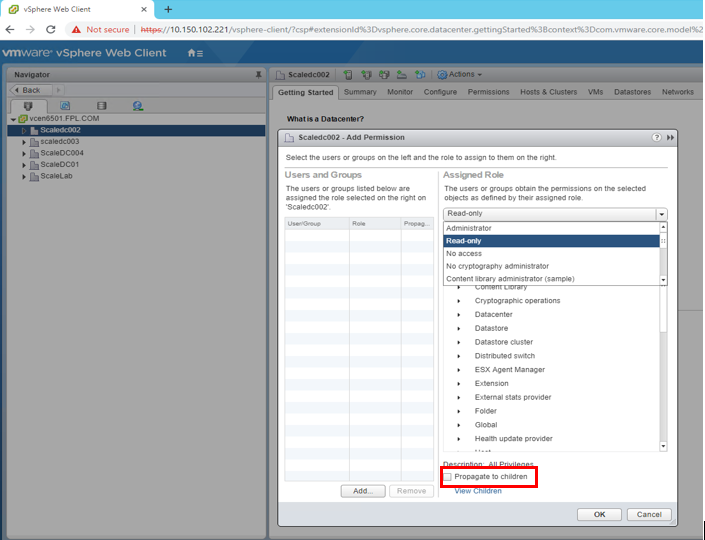Click the Remove button
The width and height of the screenshot is (705, 540).
(x=411, y=491)
